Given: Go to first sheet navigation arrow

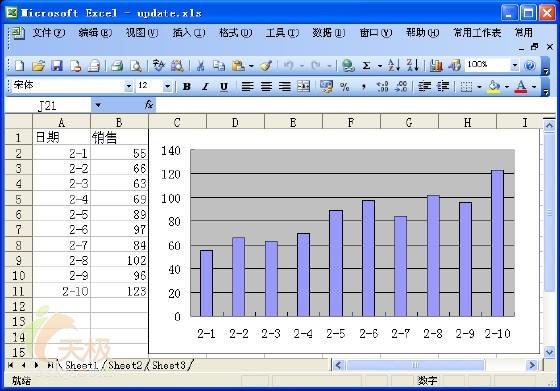Looking at the screenshot, I should click(11, 365).
